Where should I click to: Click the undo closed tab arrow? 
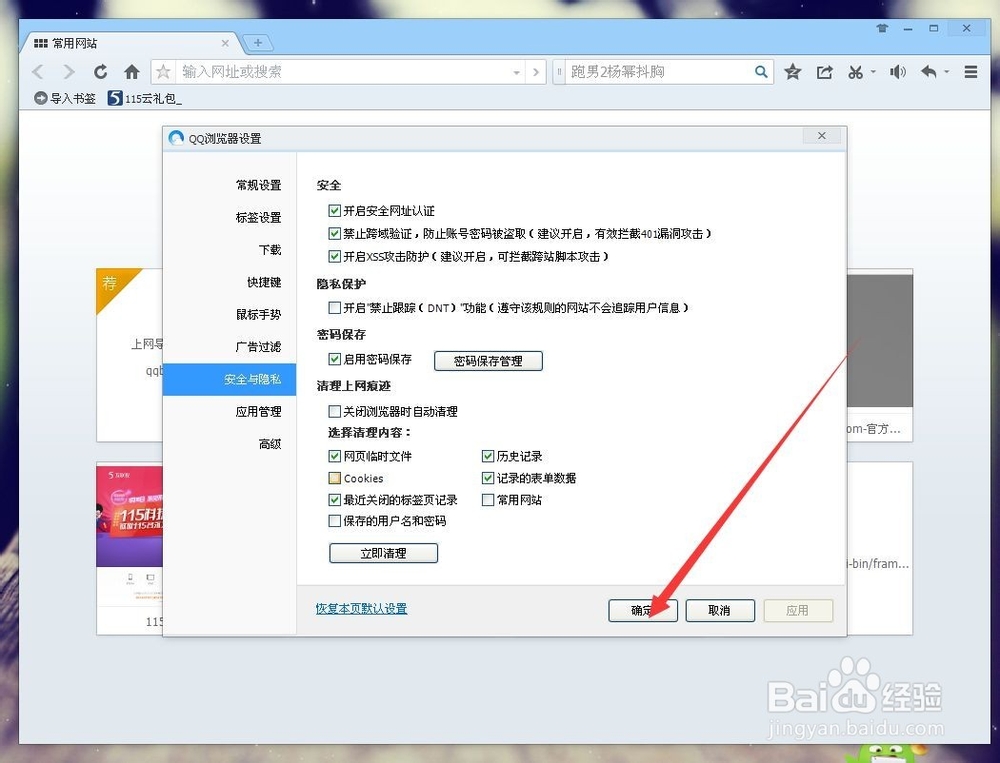pyautogui.click(x=929, y=72)
